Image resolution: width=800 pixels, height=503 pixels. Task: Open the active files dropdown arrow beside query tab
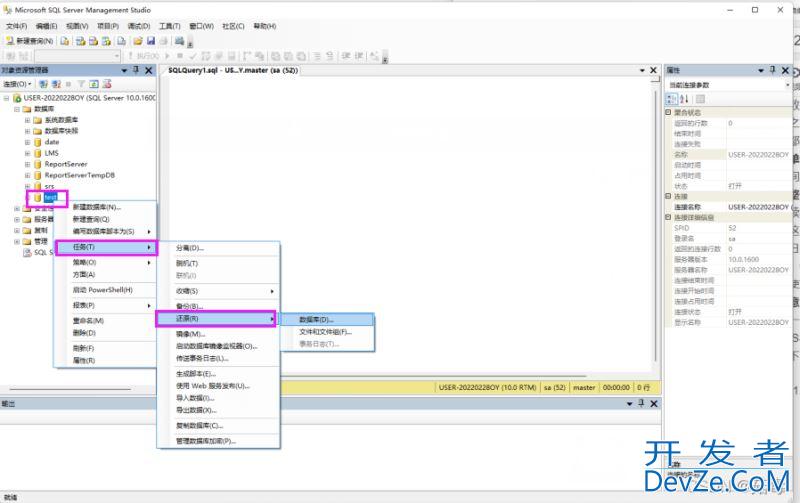pyautogui.click(x=642, y=70)
